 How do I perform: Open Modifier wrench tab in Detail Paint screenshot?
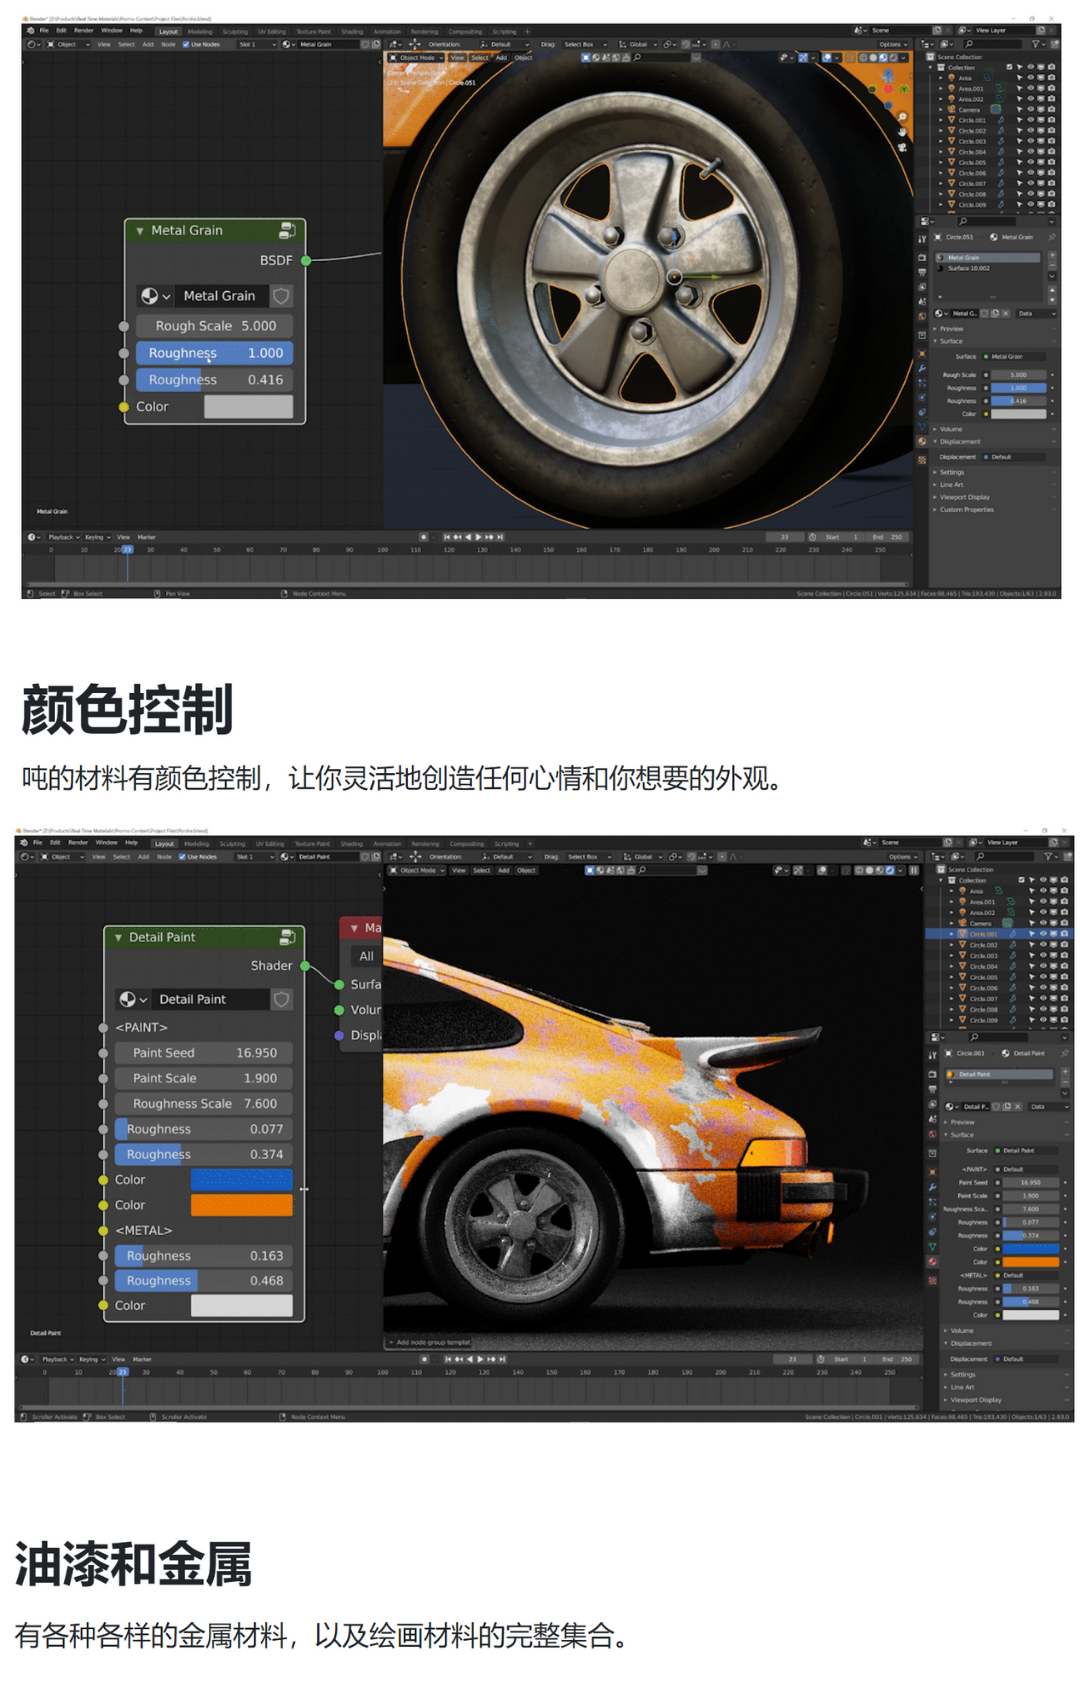932,1187
